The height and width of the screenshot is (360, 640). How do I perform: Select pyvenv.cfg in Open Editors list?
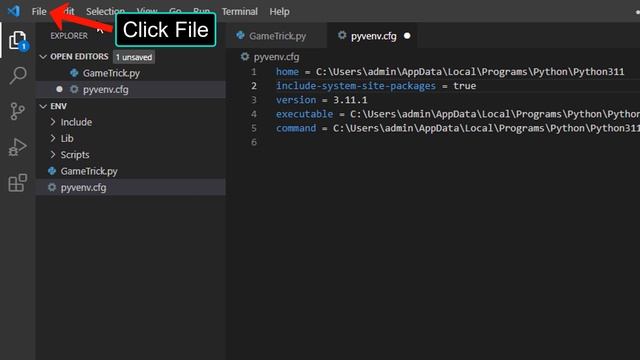click(x=131, y=89)
